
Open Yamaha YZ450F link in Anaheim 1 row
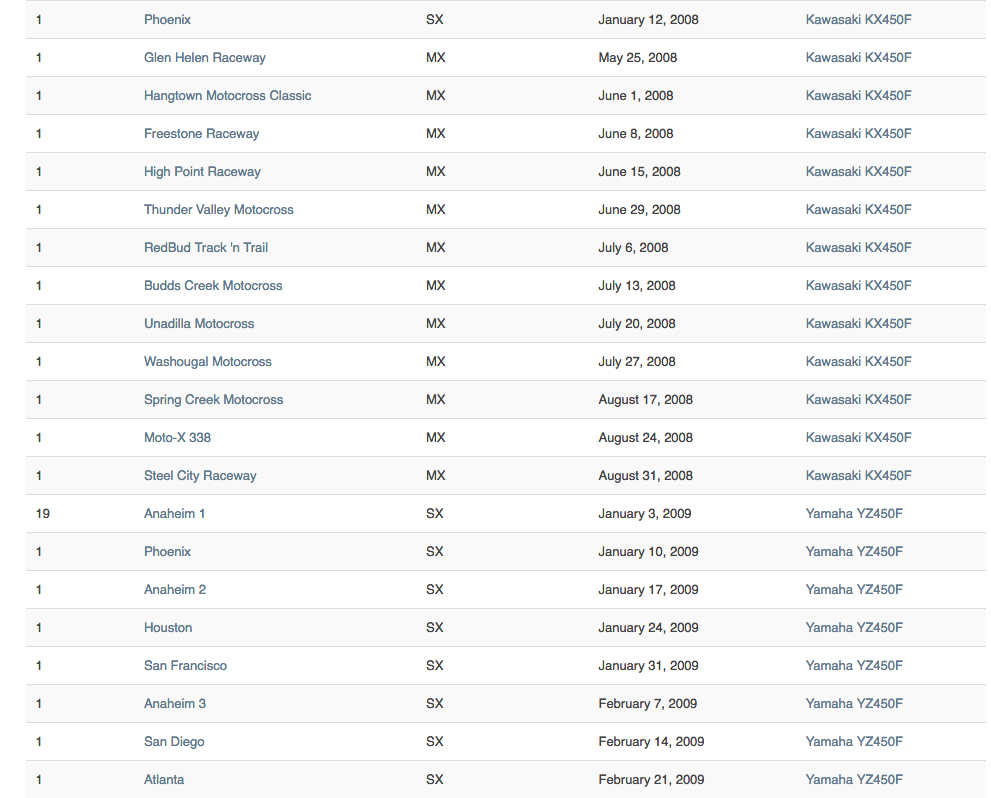[854, 514]
